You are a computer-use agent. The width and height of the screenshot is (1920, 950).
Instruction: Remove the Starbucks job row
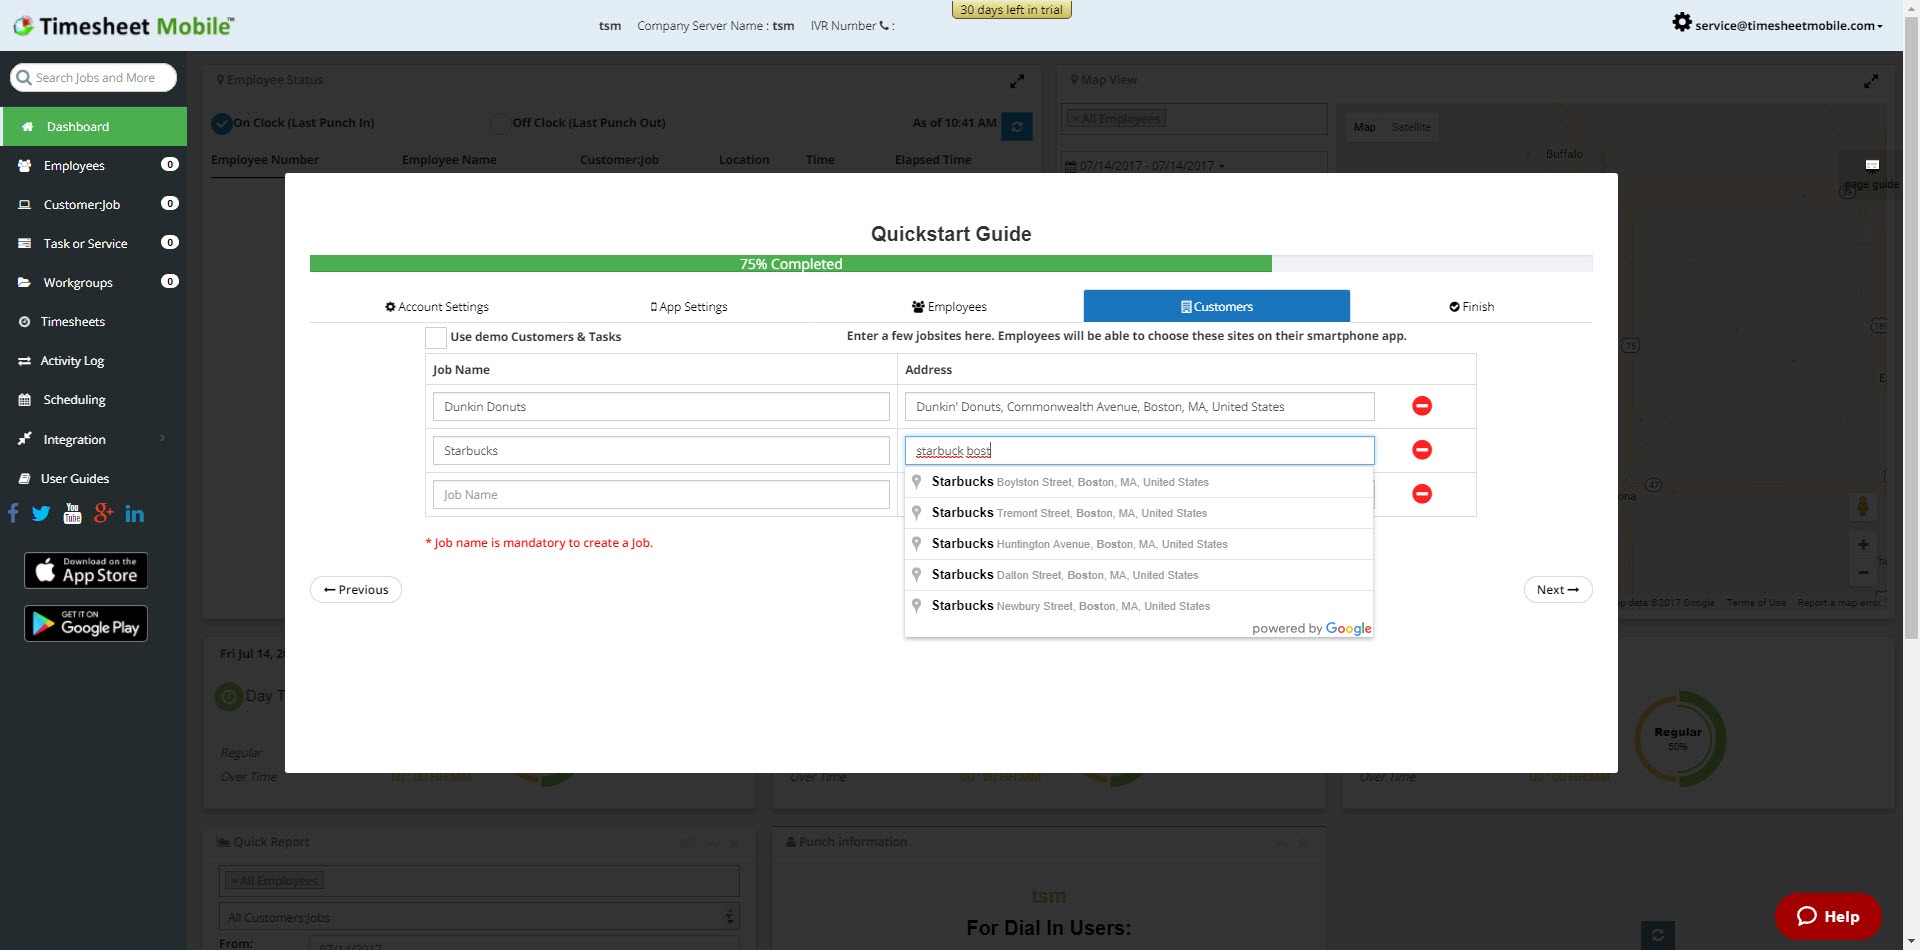1421,450
